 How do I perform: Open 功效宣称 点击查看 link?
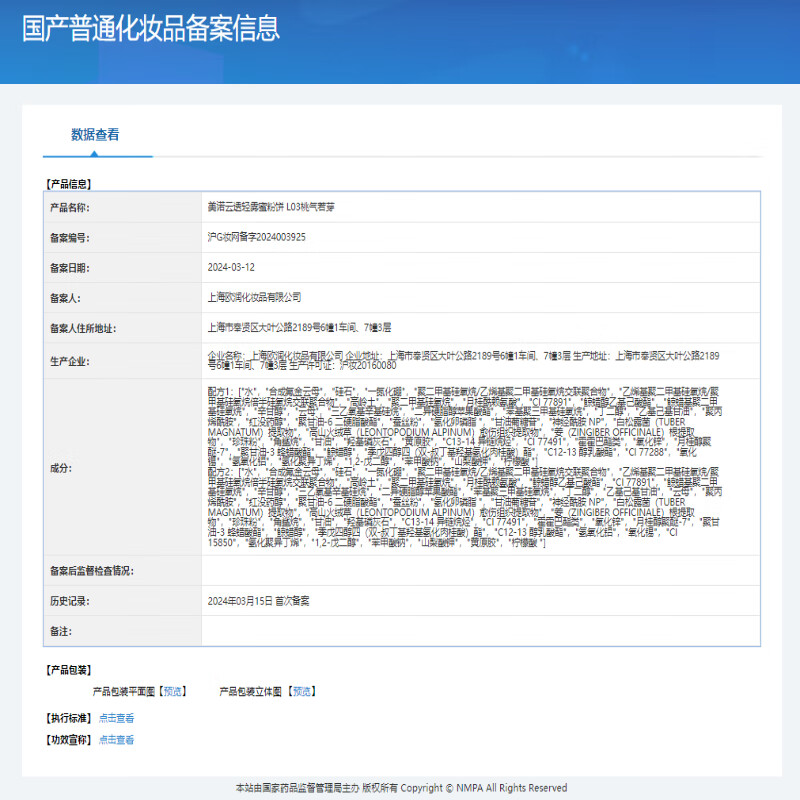point(116,740)
